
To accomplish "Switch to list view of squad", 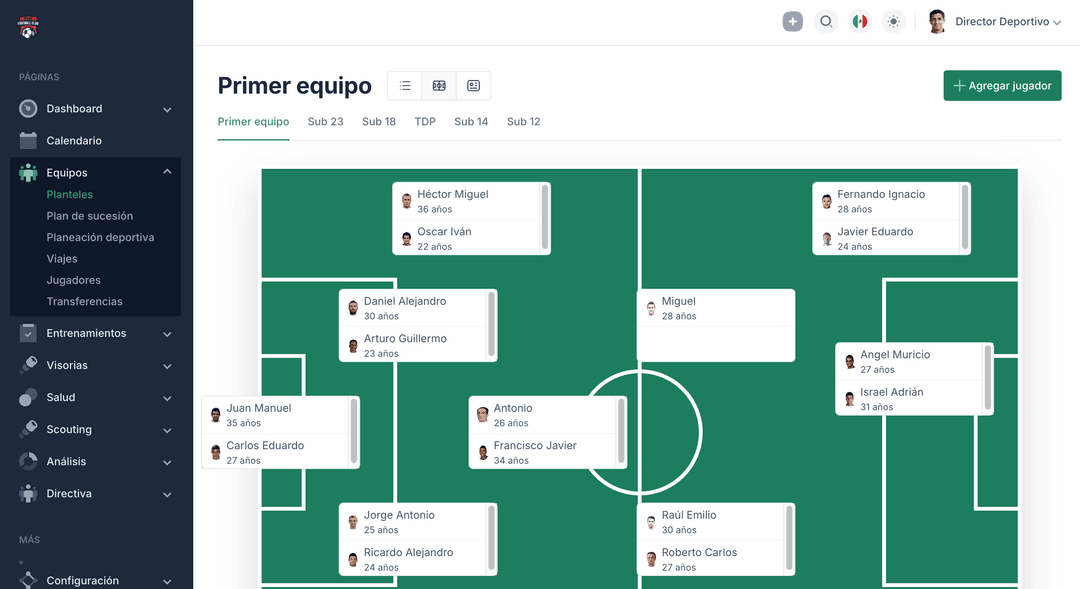I will click(405, 86).
